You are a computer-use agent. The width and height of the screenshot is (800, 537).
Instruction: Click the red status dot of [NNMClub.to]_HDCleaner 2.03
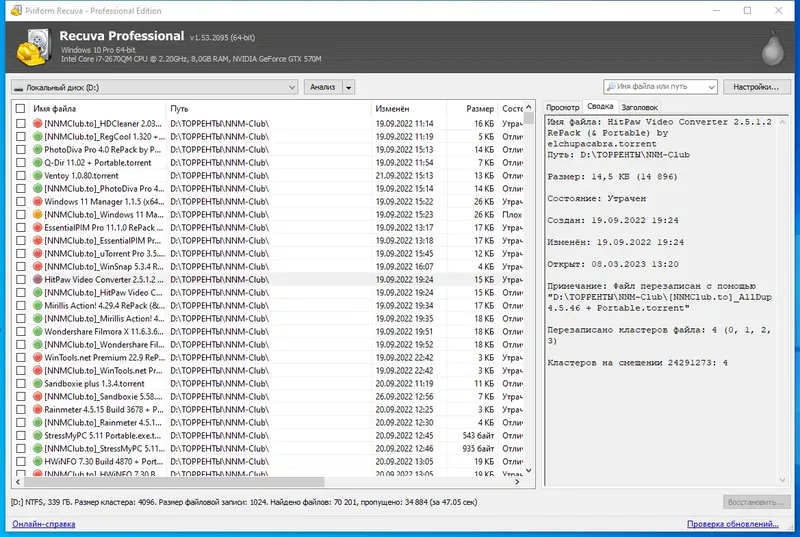click(x=37, y=123)
